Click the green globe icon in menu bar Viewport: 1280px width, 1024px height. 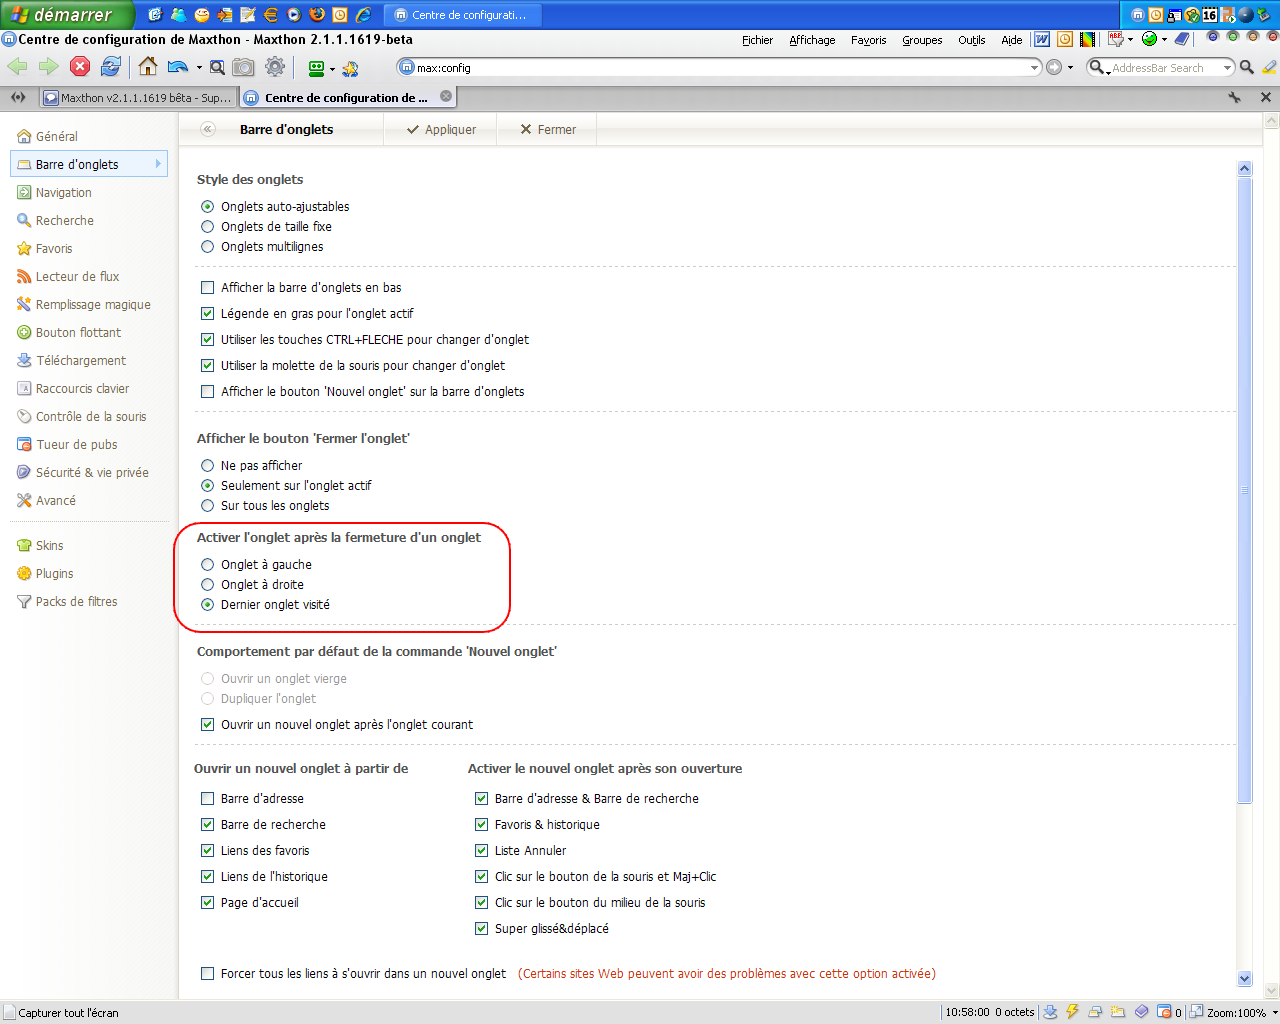(1150, 39)
